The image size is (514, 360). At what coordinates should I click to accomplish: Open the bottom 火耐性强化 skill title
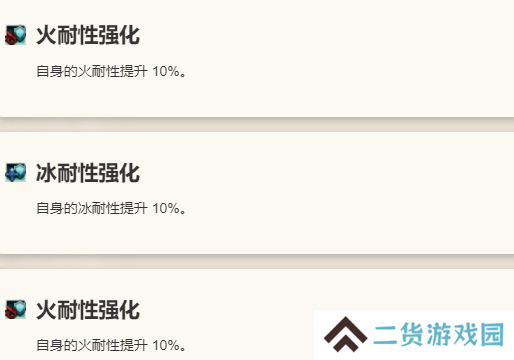[88, 310]
